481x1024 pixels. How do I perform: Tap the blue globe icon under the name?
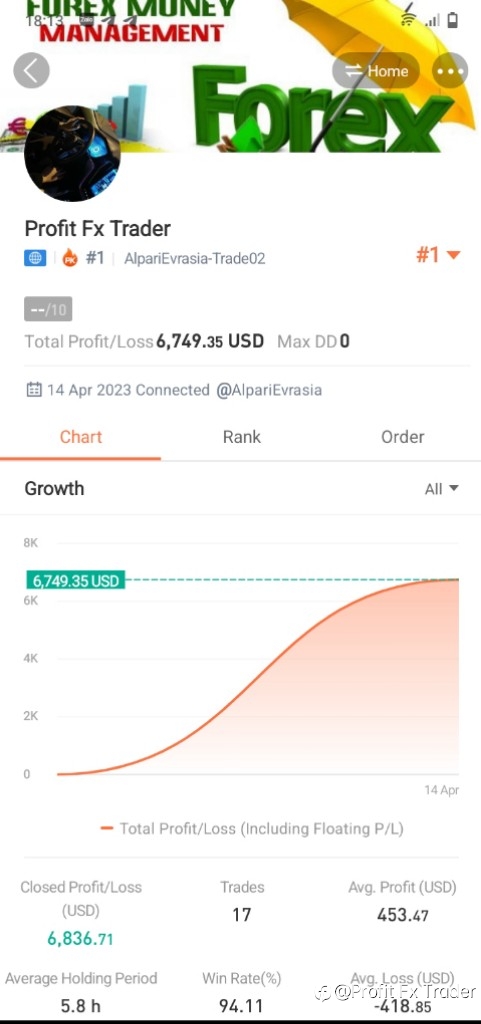(35, 258)
